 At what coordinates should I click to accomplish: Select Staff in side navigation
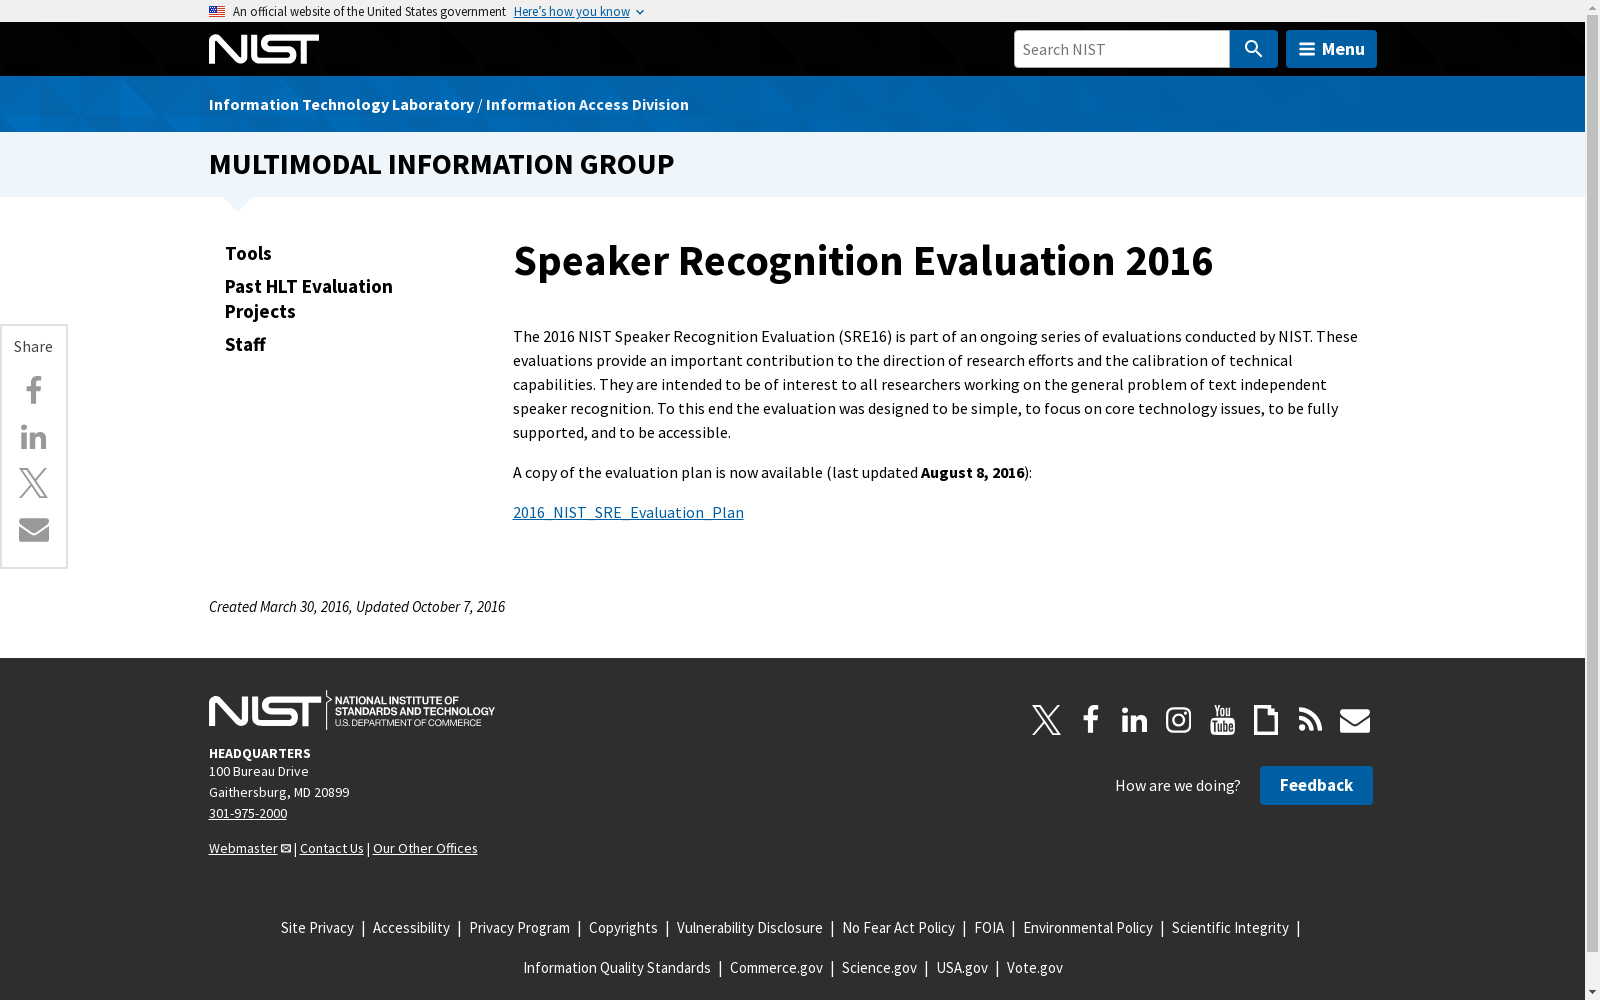coord(245,344)
